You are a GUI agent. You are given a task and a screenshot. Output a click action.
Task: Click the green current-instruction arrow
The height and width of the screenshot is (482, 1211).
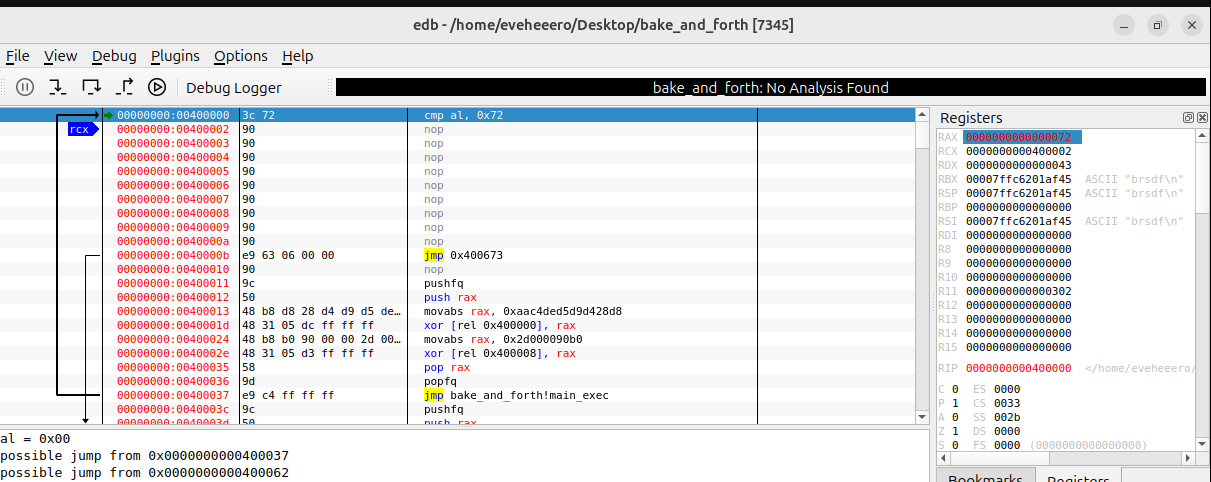point(108,115)
